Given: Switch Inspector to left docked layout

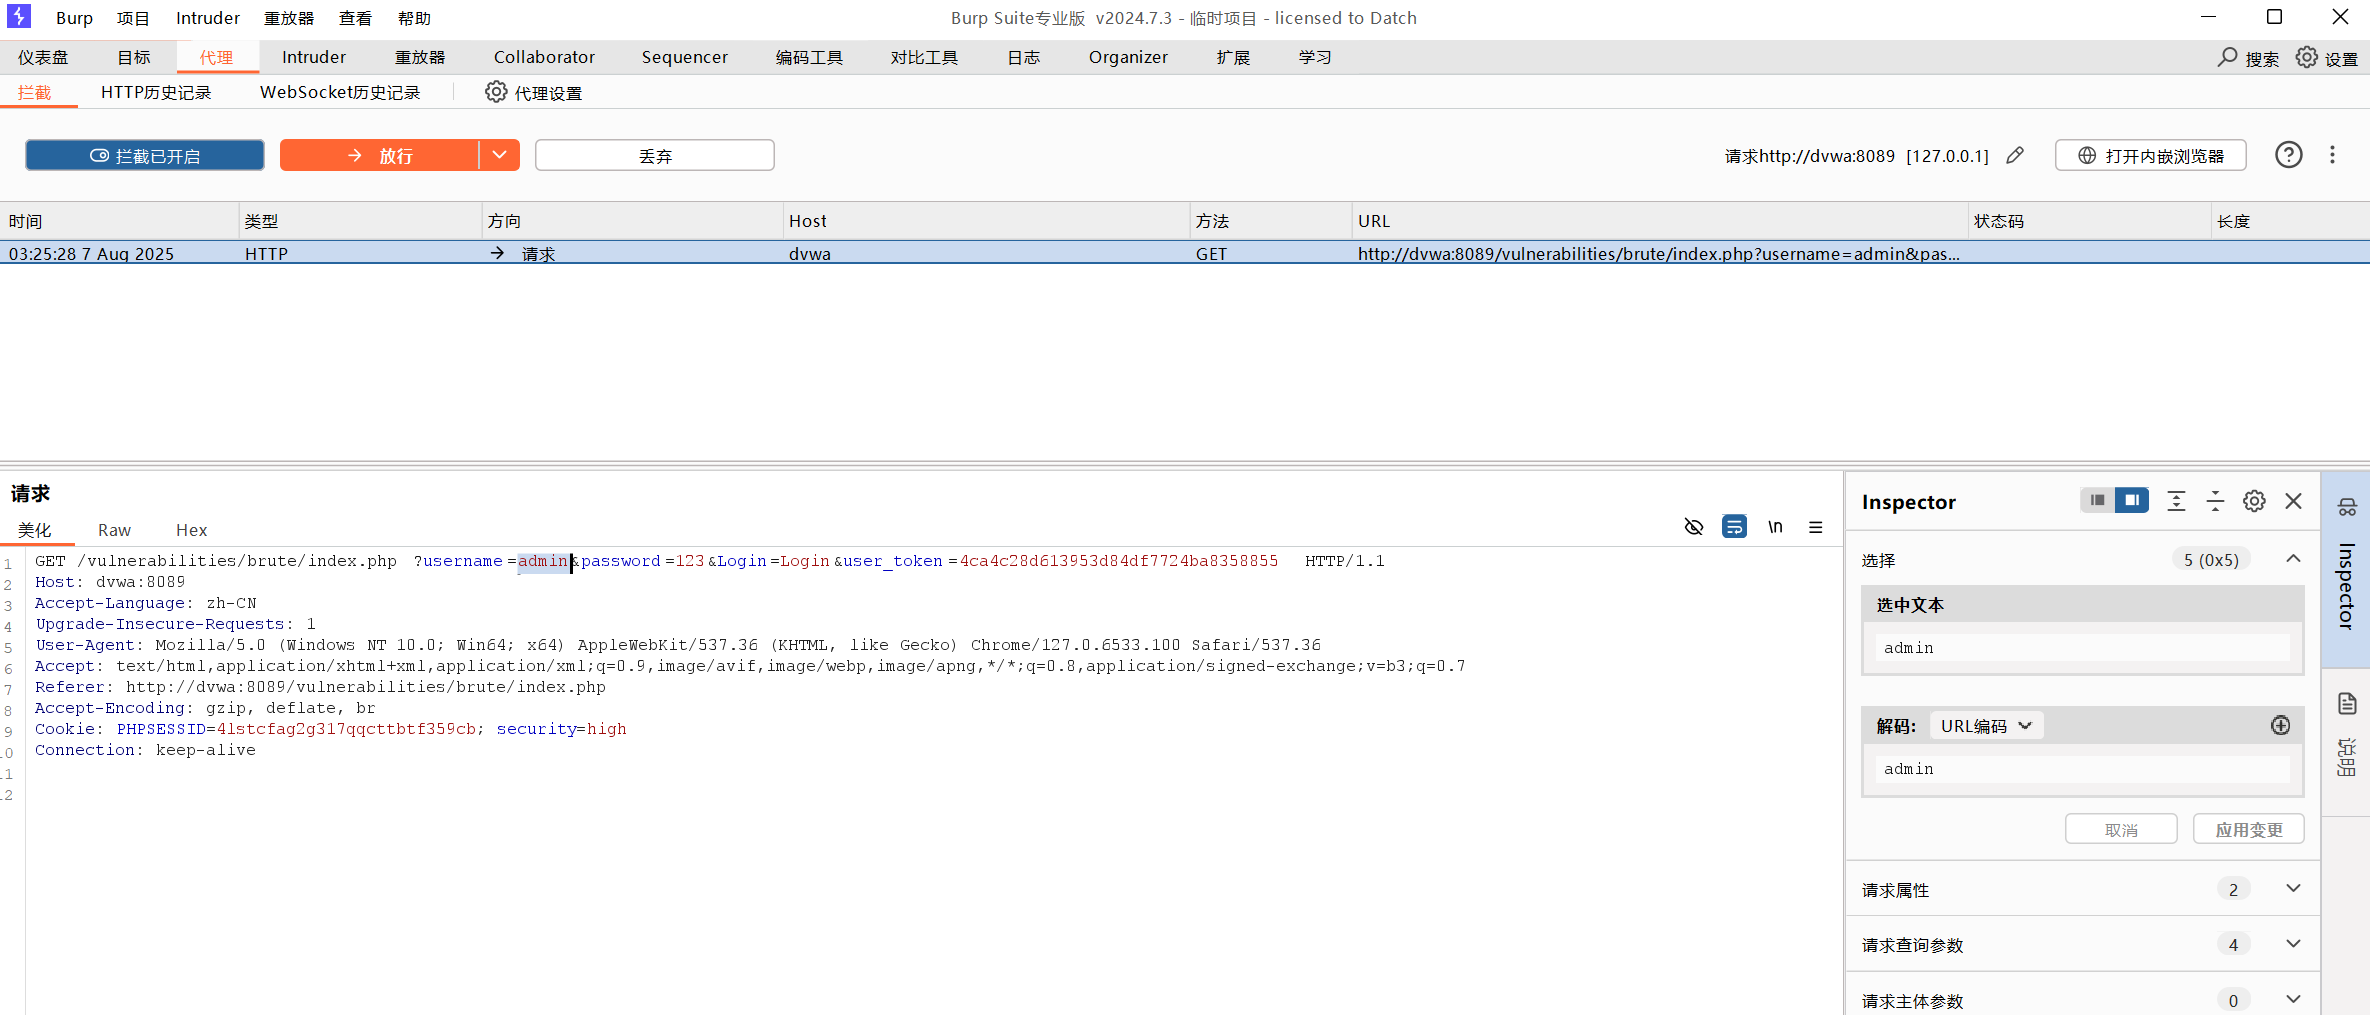Looking at the screenshot, I should 2097,500.
